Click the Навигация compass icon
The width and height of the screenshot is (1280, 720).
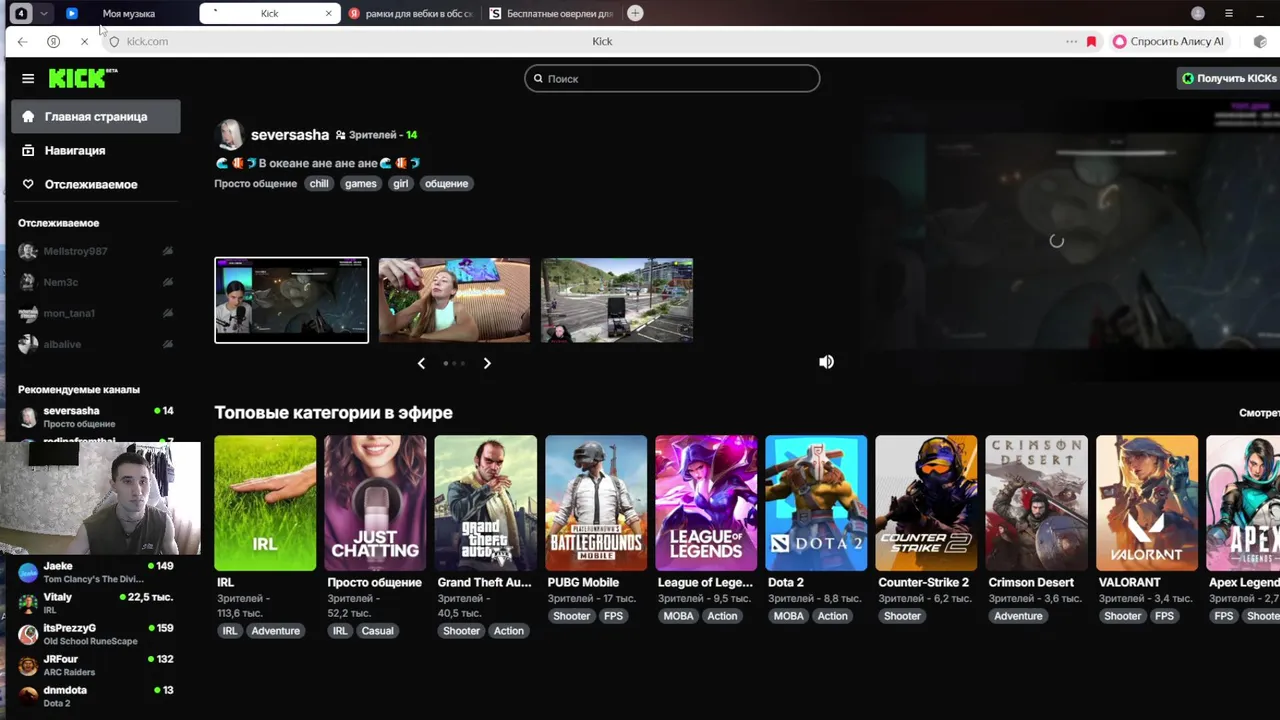click(x=28, y=150)
